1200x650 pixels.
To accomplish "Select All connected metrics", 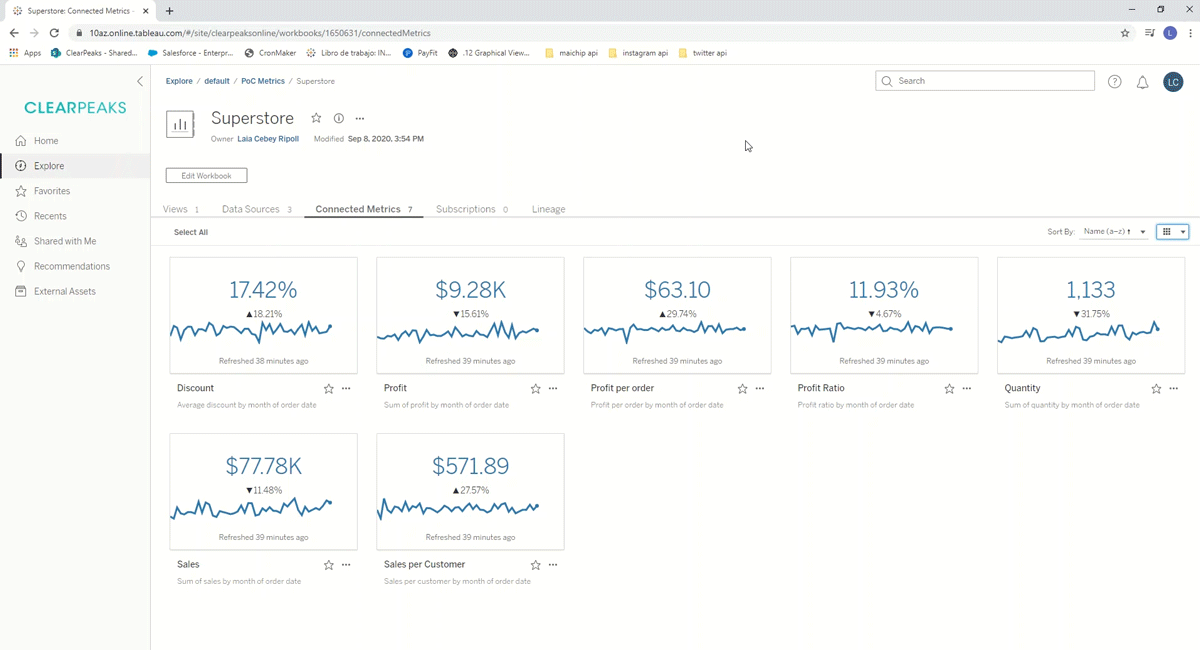I will [x=190, y=231].
